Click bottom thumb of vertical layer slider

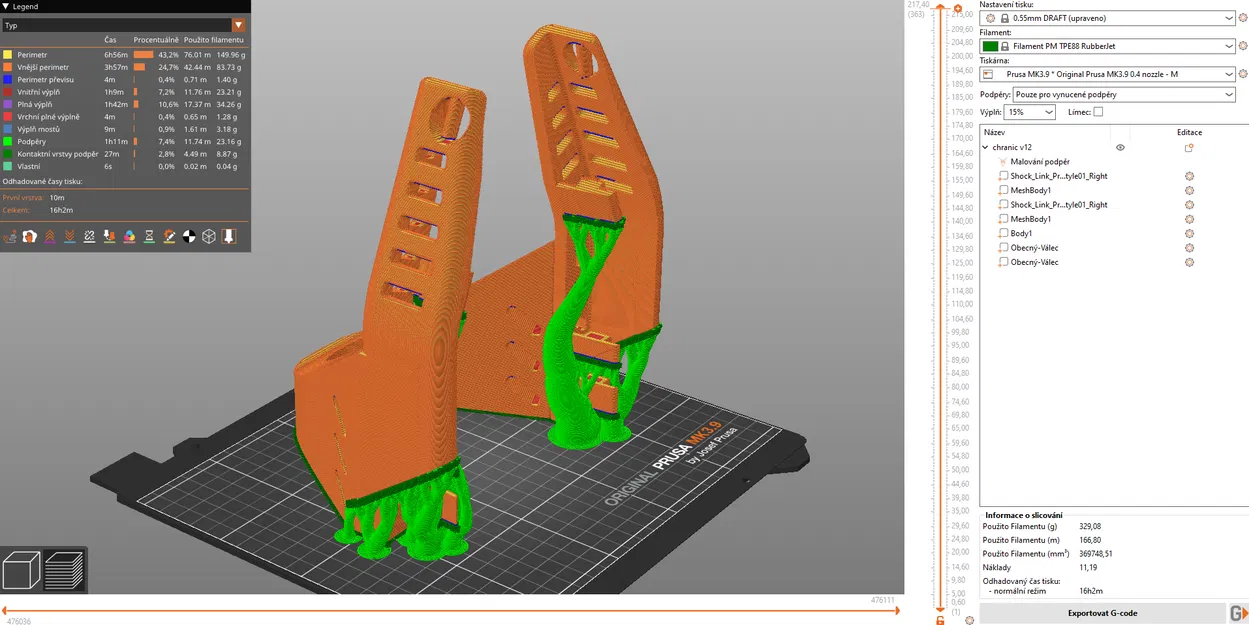tap(940, 609)
